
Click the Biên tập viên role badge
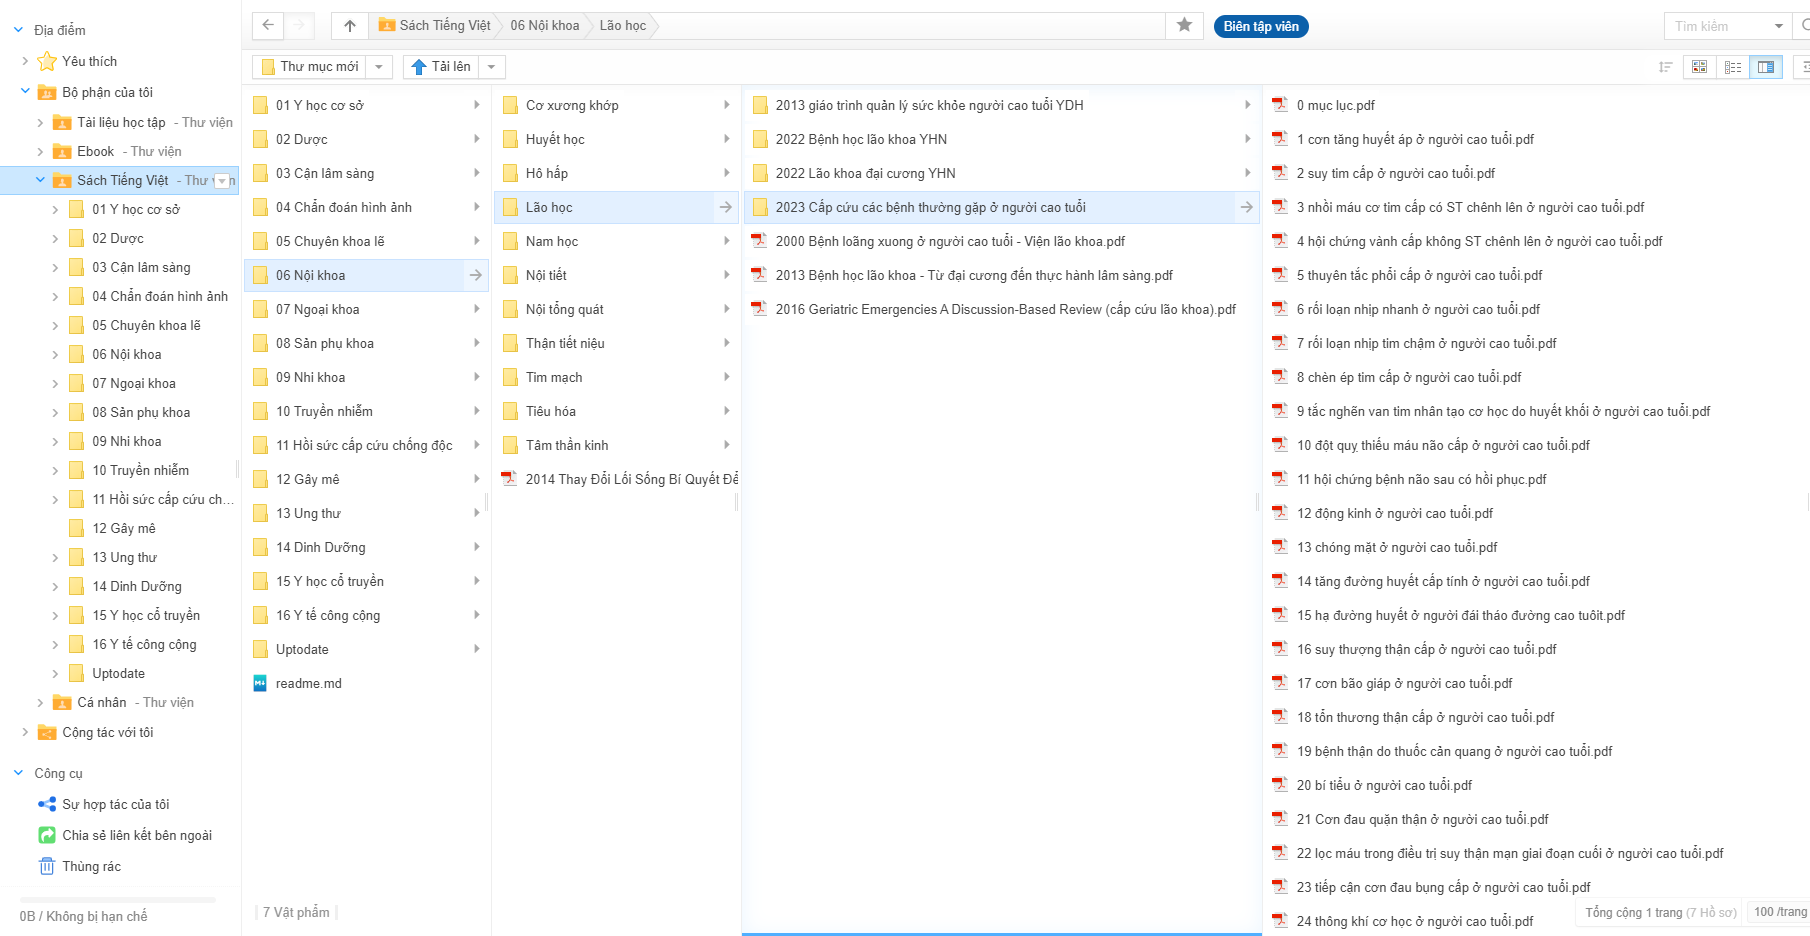click(1261, 26)
